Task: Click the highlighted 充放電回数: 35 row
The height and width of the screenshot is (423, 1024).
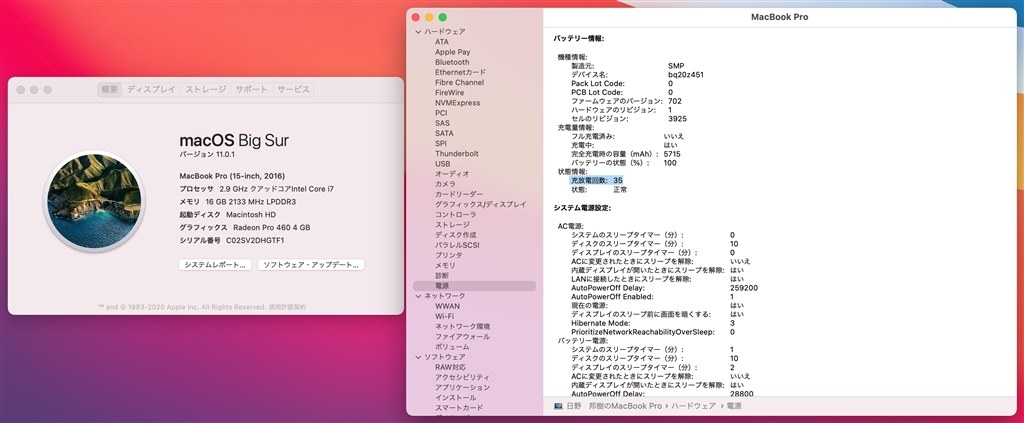Action: tap(596, 180)
